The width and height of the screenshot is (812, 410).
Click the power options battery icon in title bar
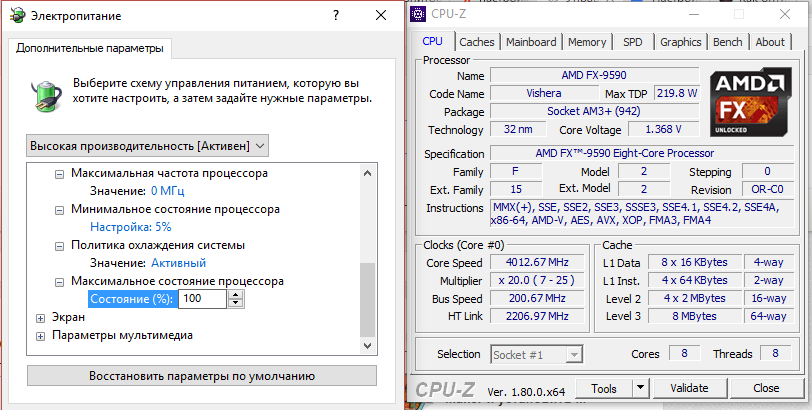click(17, 16)
